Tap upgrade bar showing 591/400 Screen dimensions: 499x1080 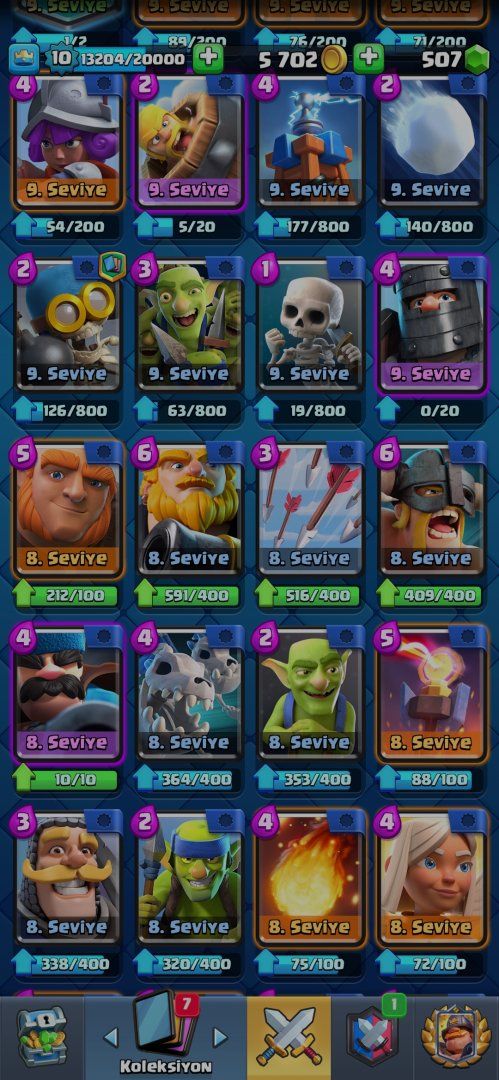(x=187, y=594)
